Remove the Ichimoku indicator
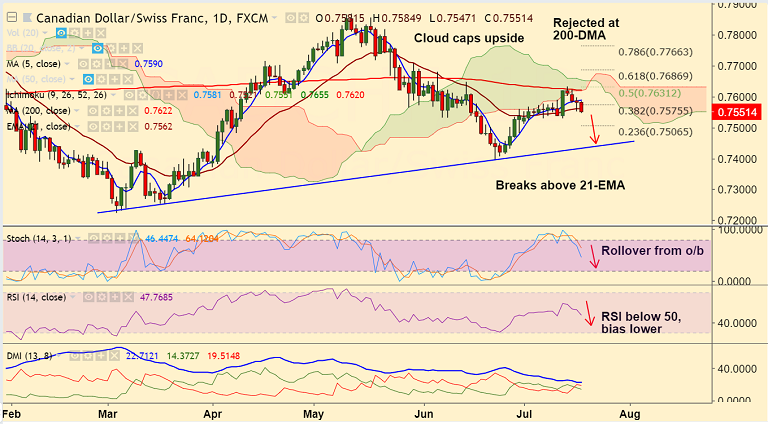The height and width of the screenshot is (424, 768). point(182,95)
